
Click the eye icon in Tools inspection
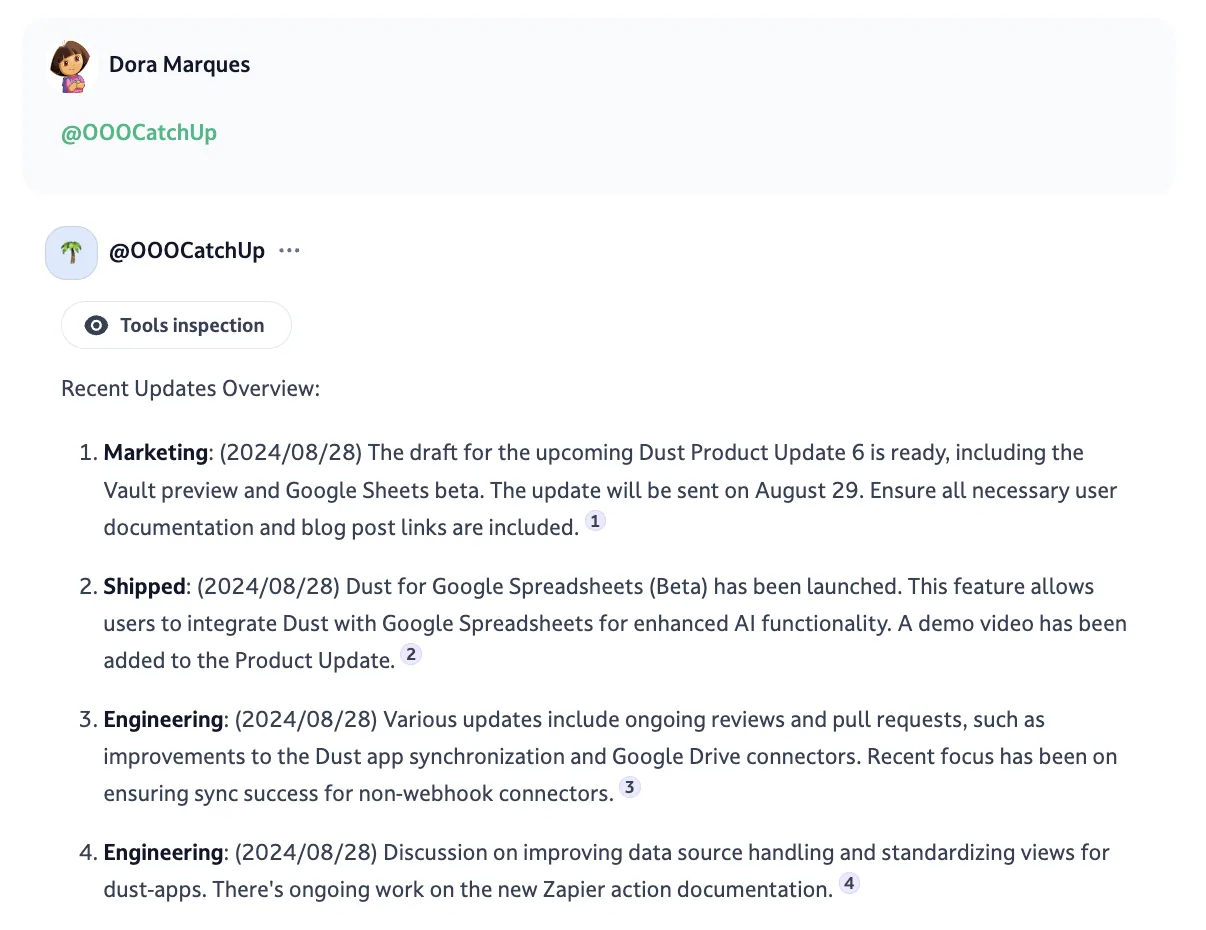point(96,325)
